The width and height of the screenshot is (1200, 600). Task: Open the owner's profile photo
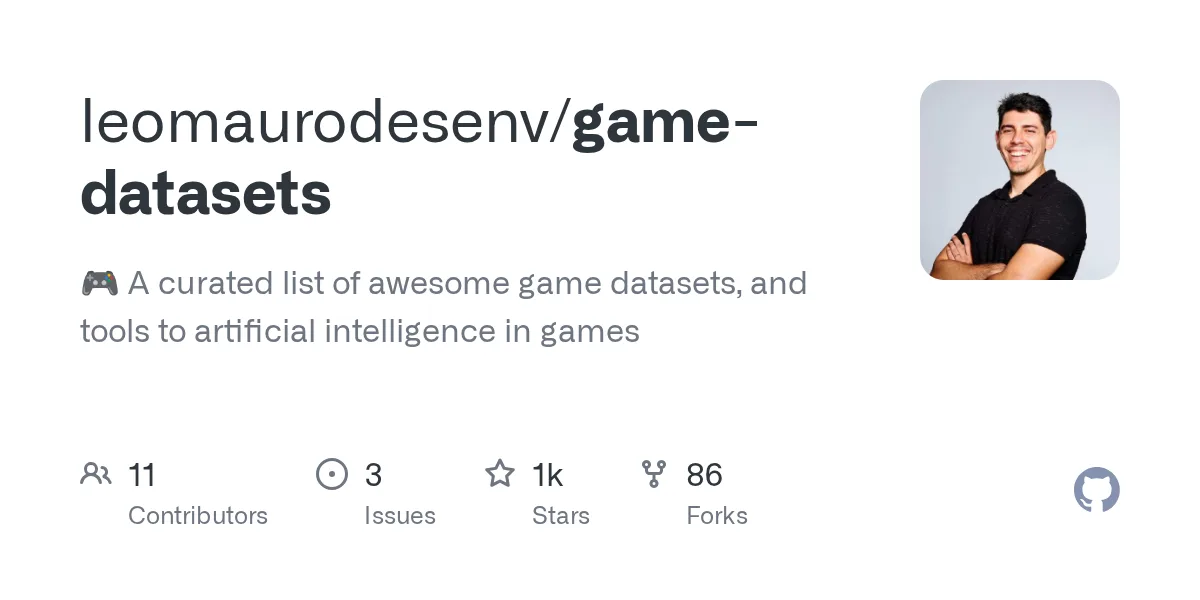click(x=1020, y=180)
